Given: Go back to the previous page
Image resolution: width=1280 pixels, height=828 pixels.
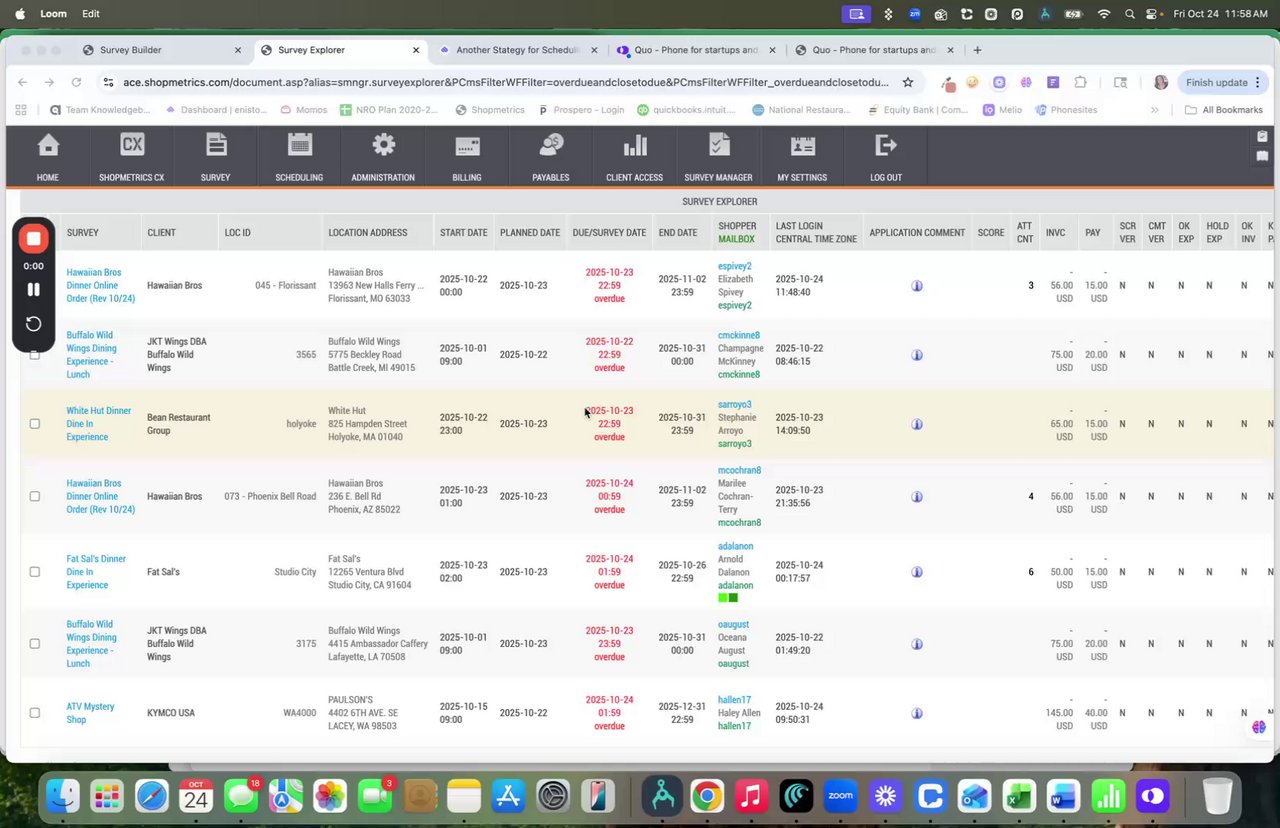Looking at the screenshot, I should click(23, 83).
